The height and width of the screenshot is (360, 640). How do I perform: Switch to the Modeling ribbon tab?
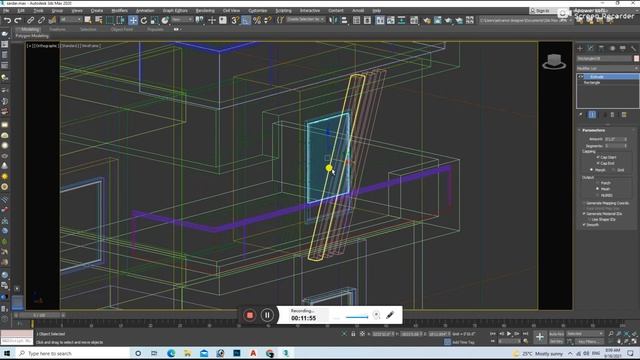[30, 29]
